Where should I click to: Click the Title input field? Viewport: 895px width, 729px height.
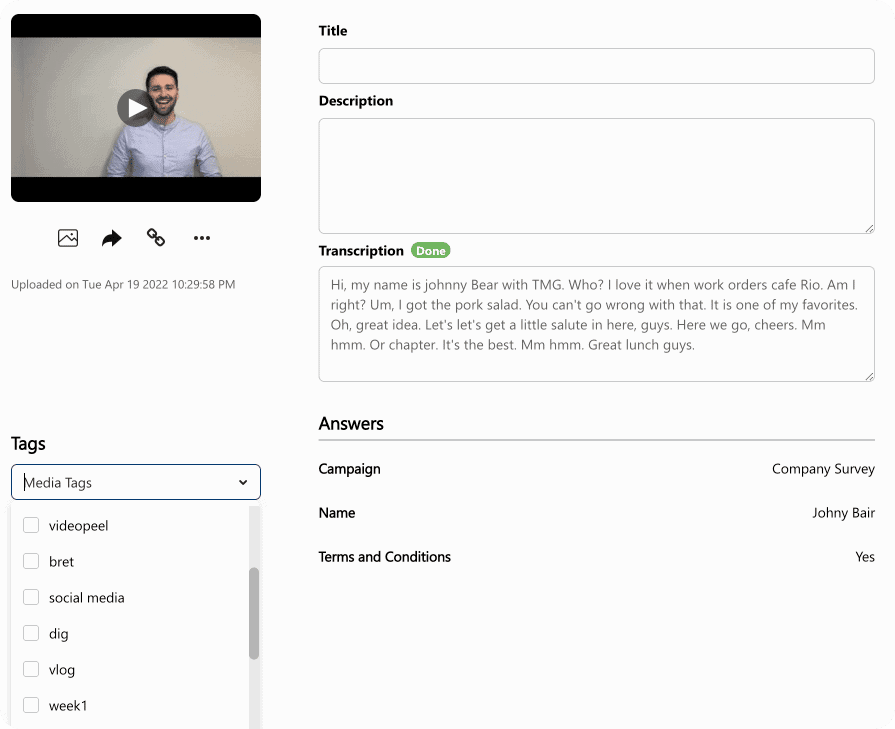coord(596,66)
